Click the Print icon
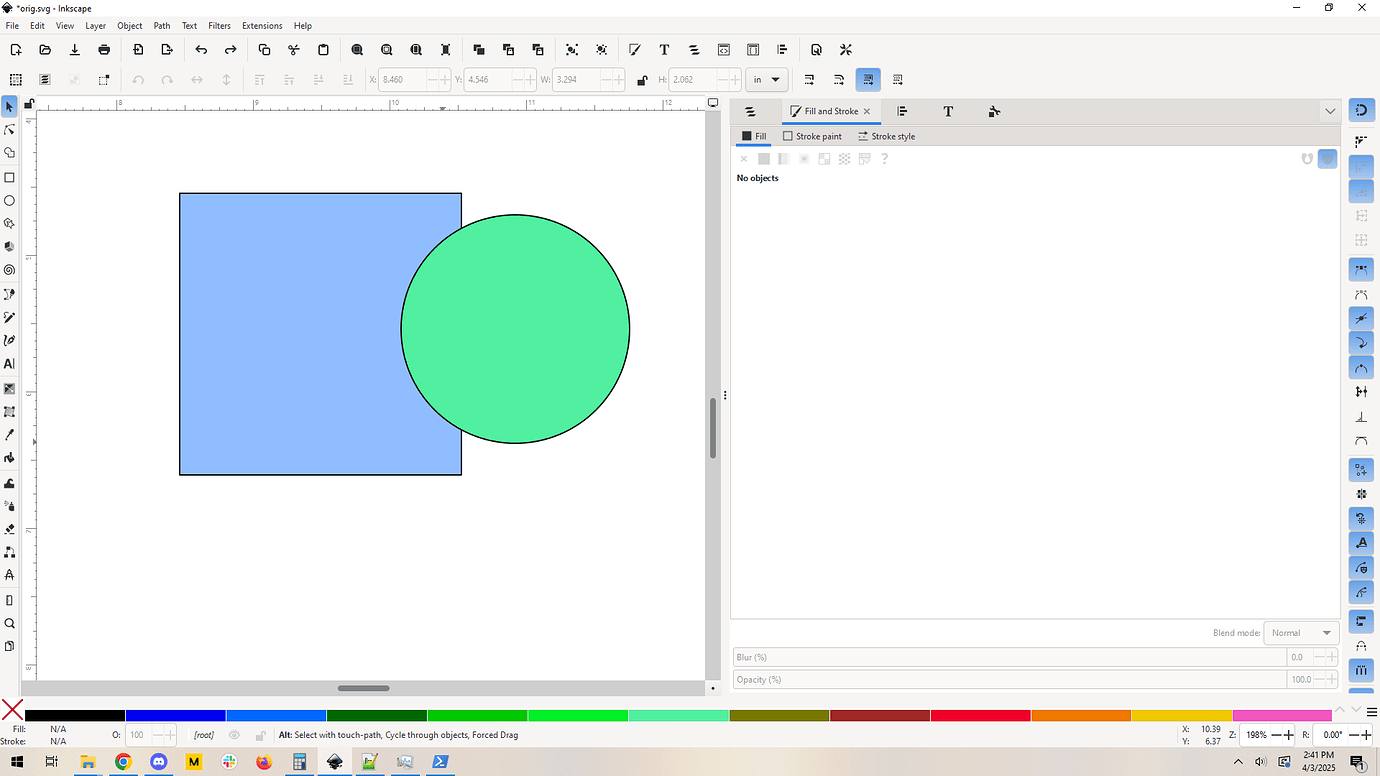This screenshot has height=776, width=1380. [104, 49]
